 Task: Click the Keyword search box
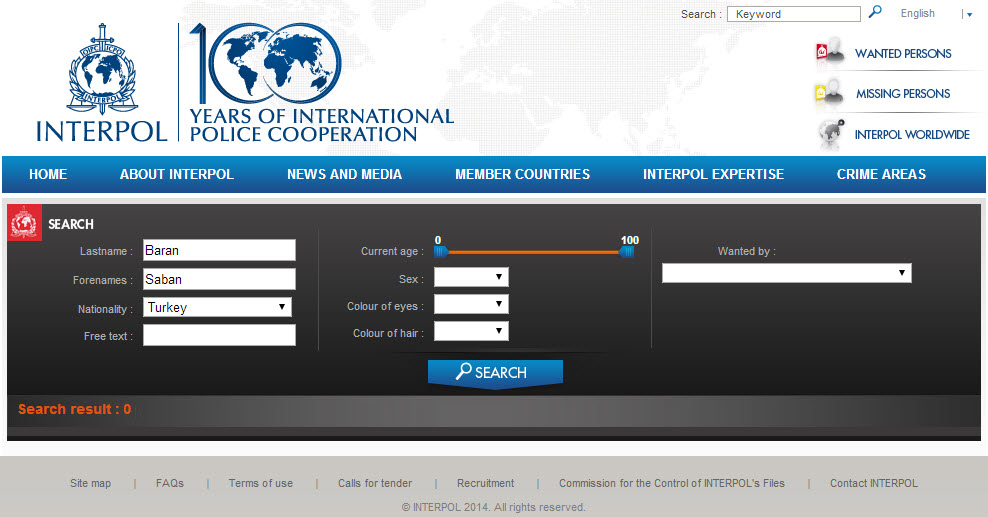click(794, 14)
